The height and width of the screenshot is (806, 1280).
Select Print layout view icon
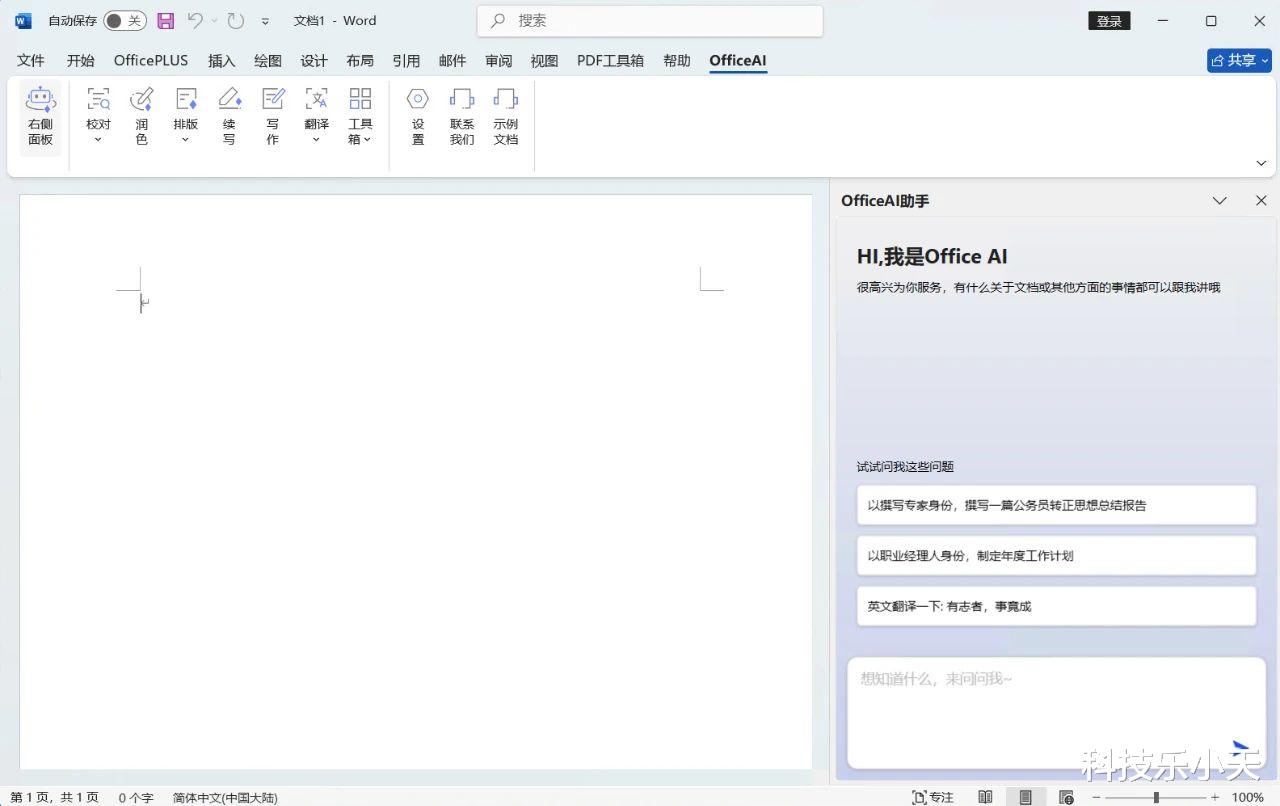tap(1026, 797)
